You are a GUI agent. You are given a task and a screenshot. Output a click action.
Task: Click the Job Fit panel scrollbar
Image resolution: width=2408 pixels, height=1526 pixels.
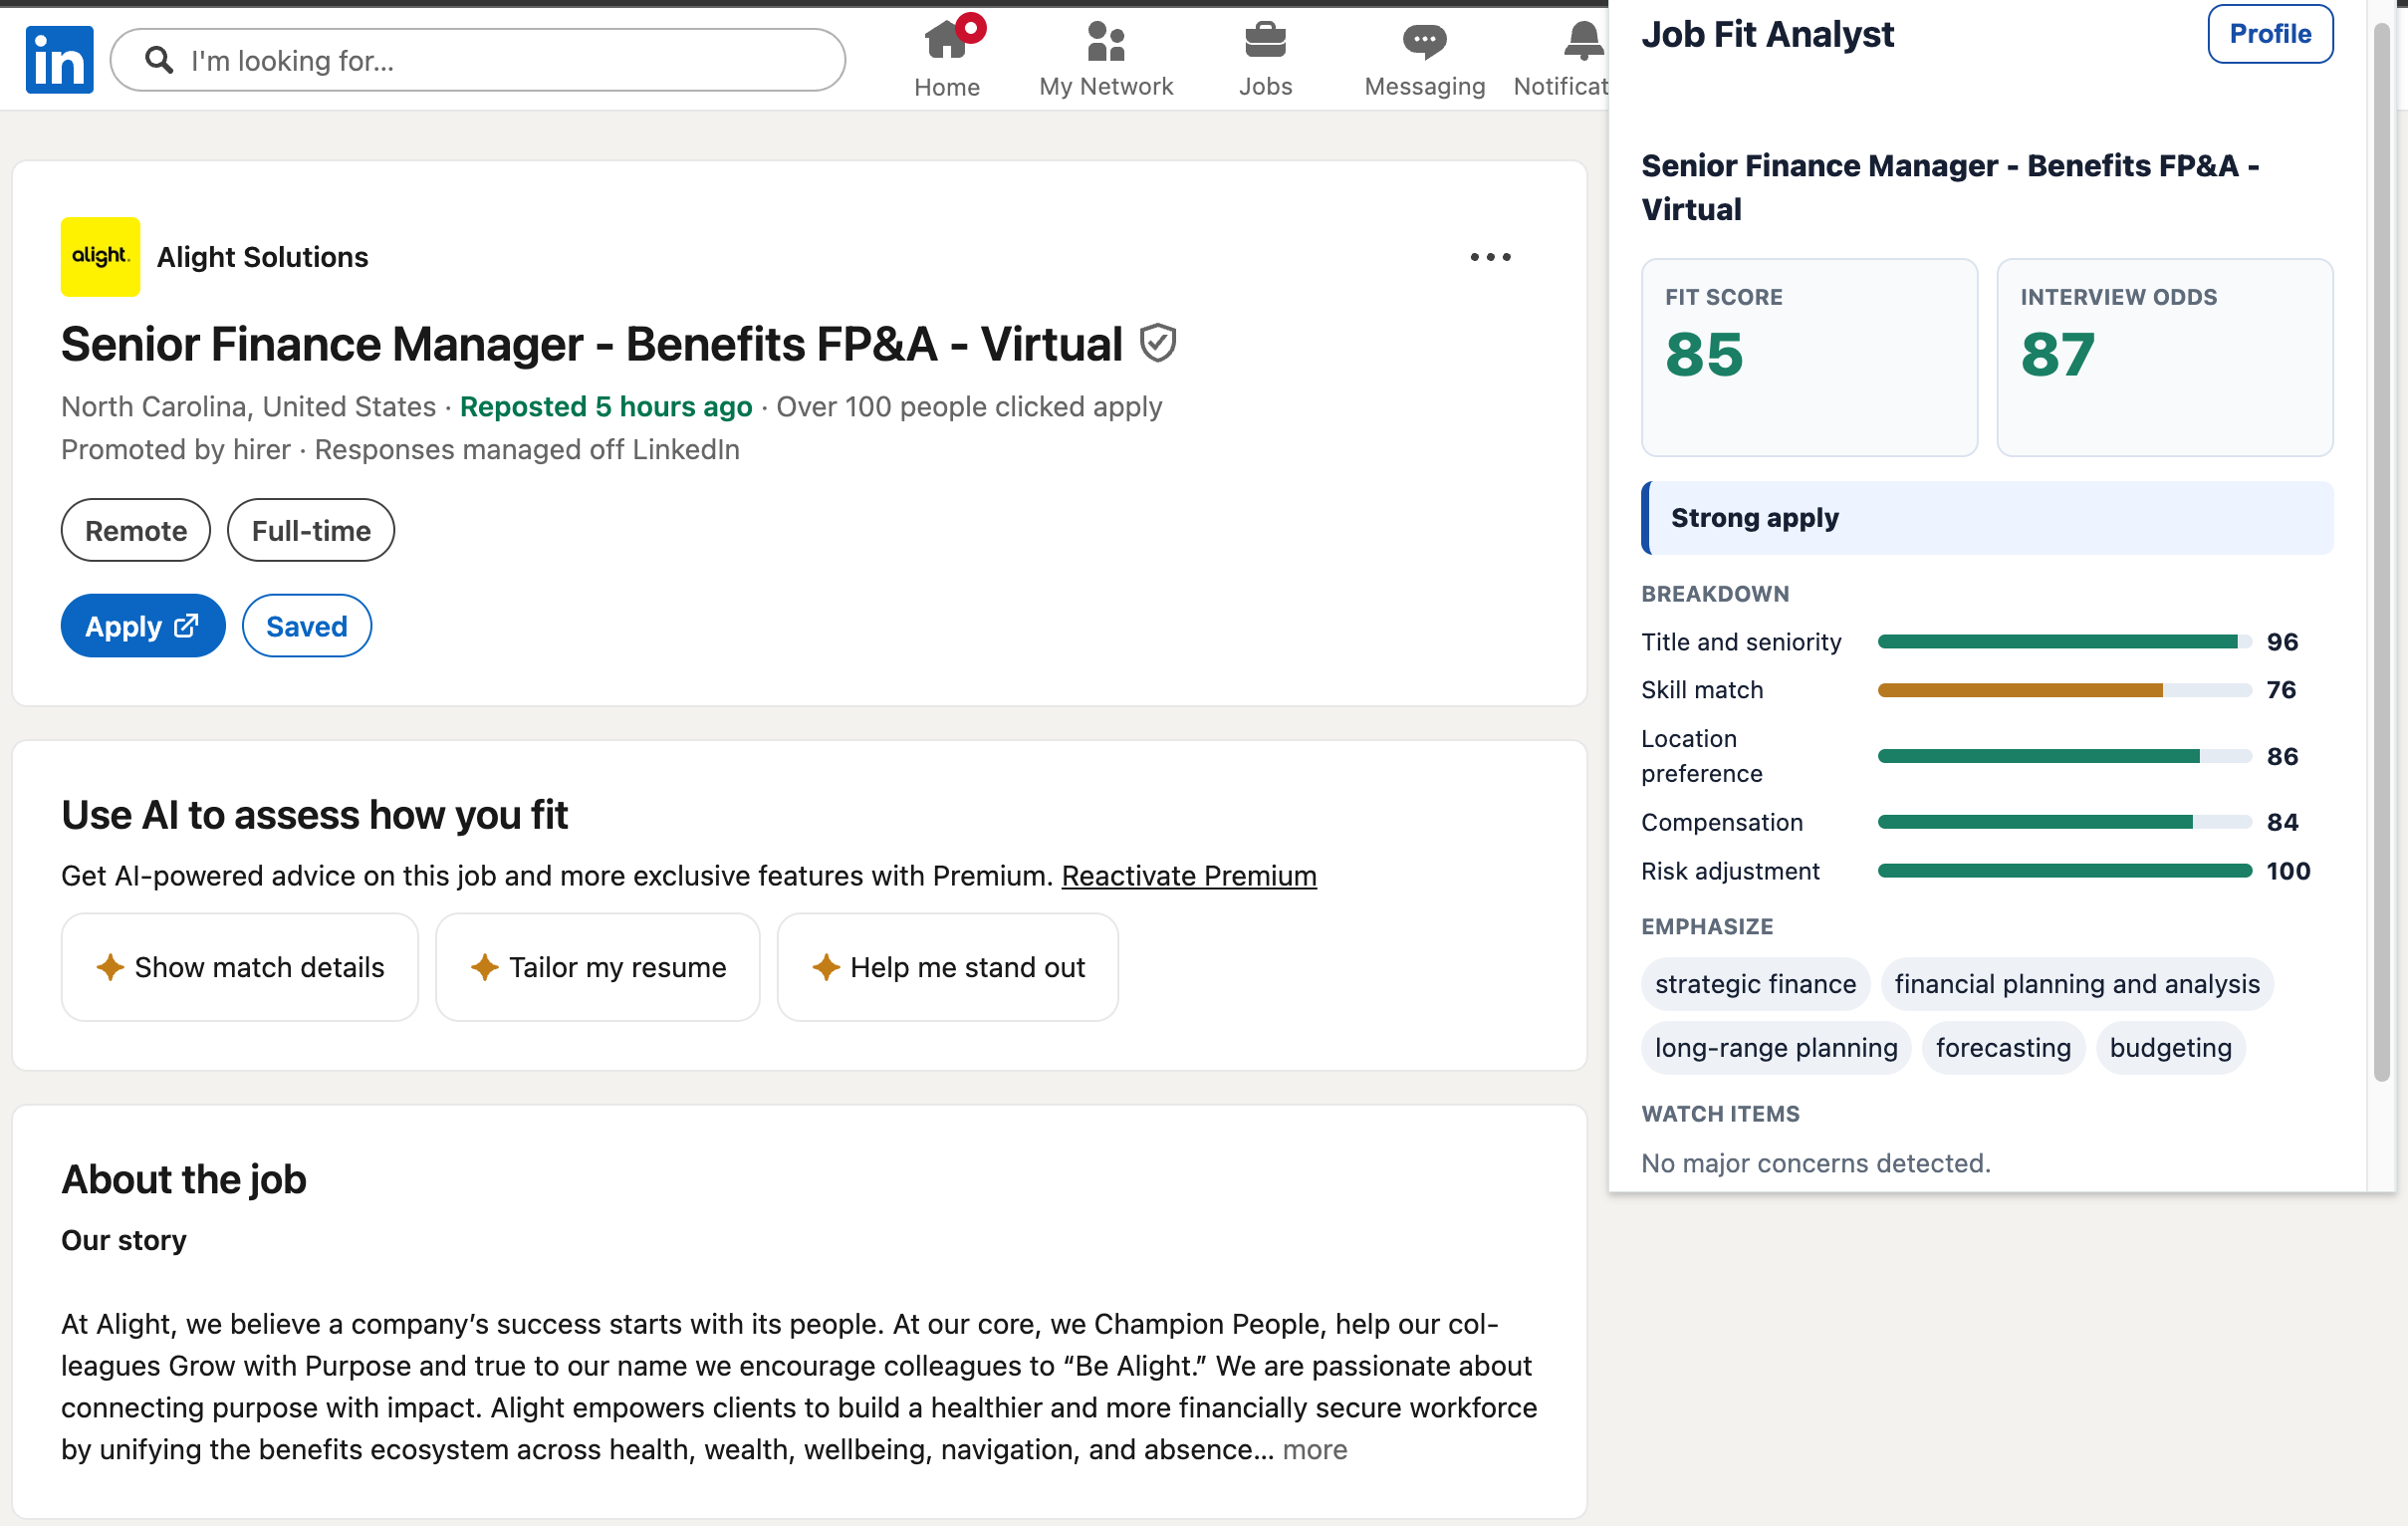click(2382, 550)
